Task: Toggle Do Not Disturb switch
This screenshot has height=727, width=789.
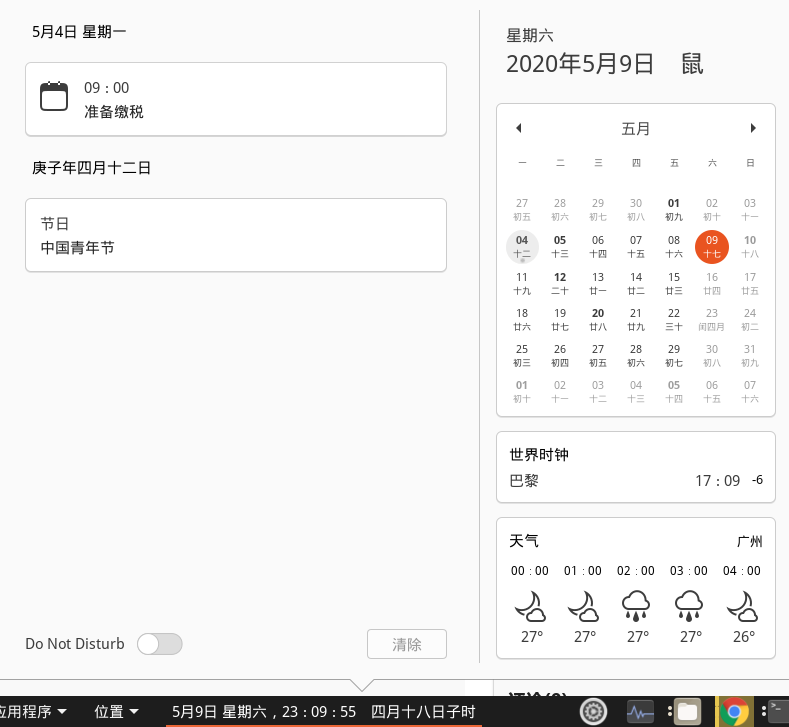Action: click(160, 644)
